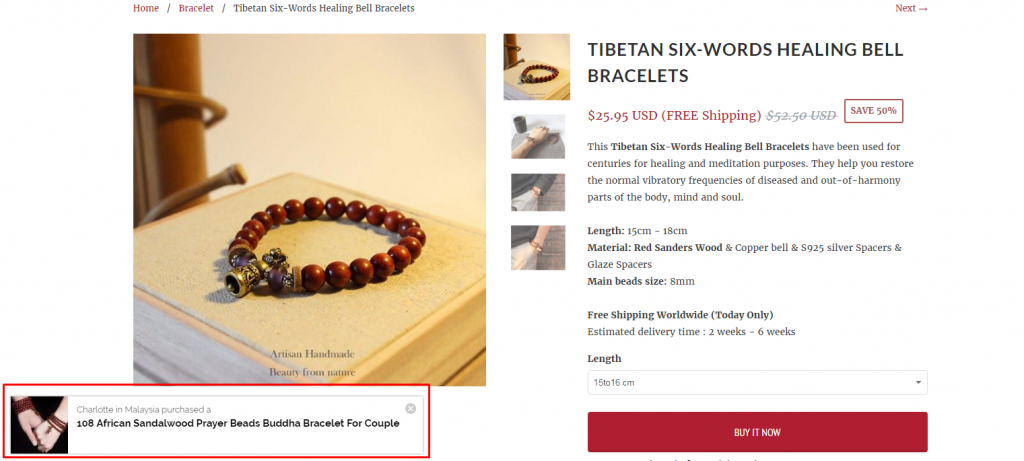
Task: Click the crossed-out $52.50 USD price
Action: (801, 116)
